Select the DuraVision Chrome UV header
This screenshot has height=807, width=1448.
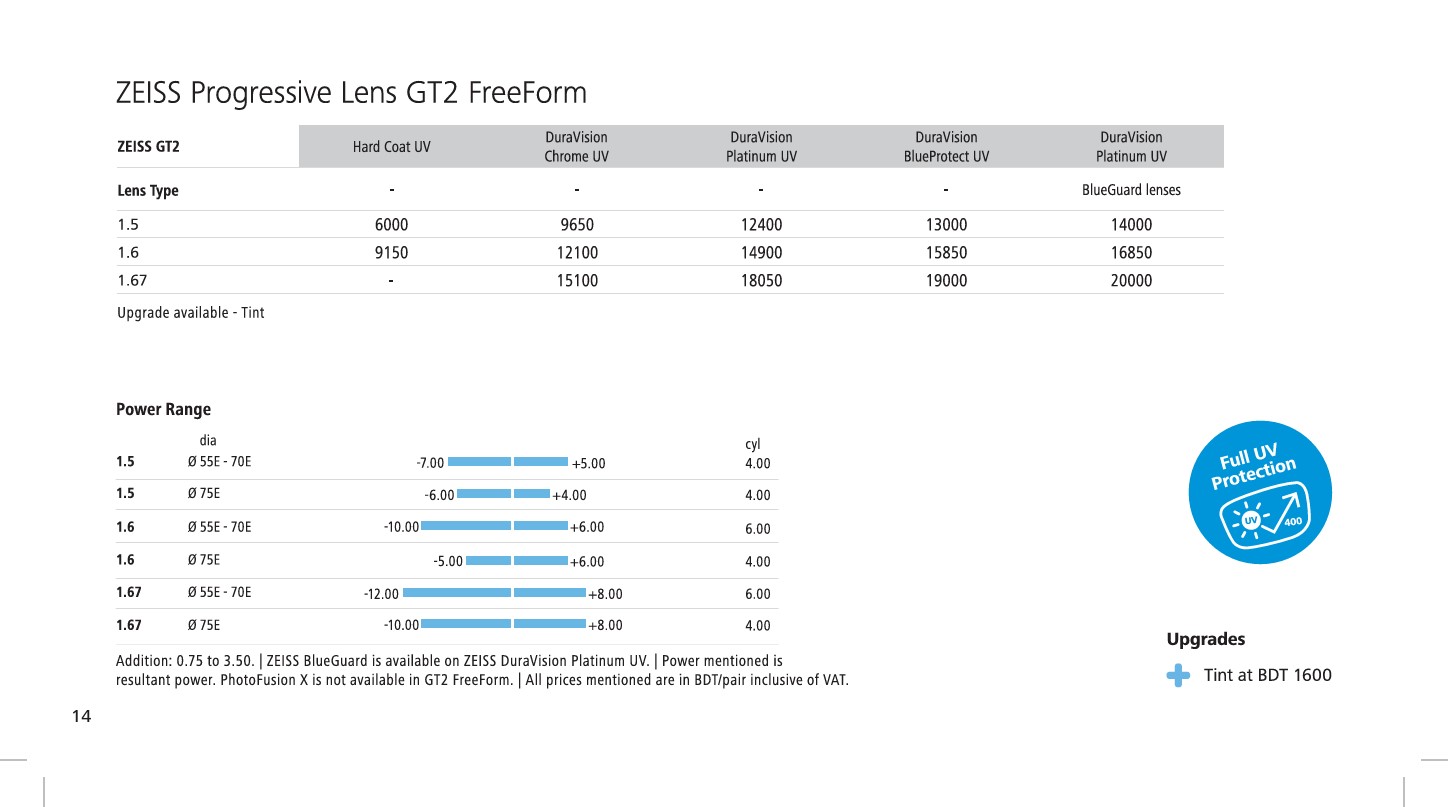pyautogui.click(x=576, y=147)
